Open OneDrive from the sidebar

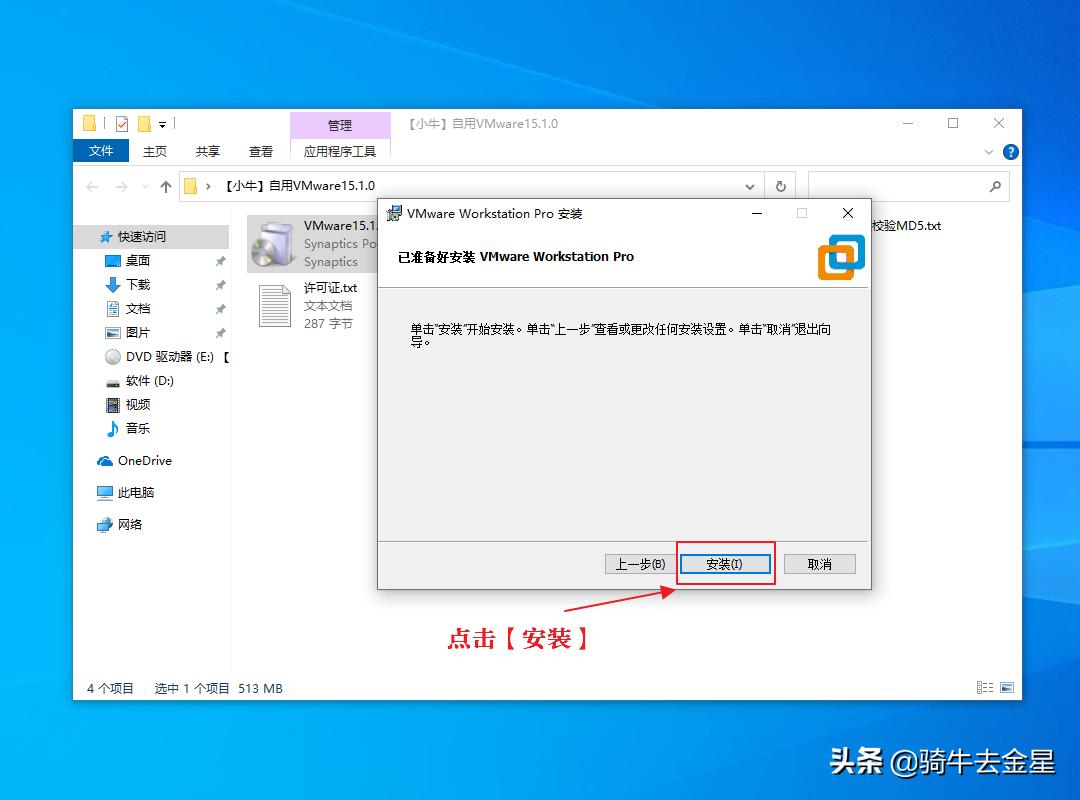(x=142, y=461)
